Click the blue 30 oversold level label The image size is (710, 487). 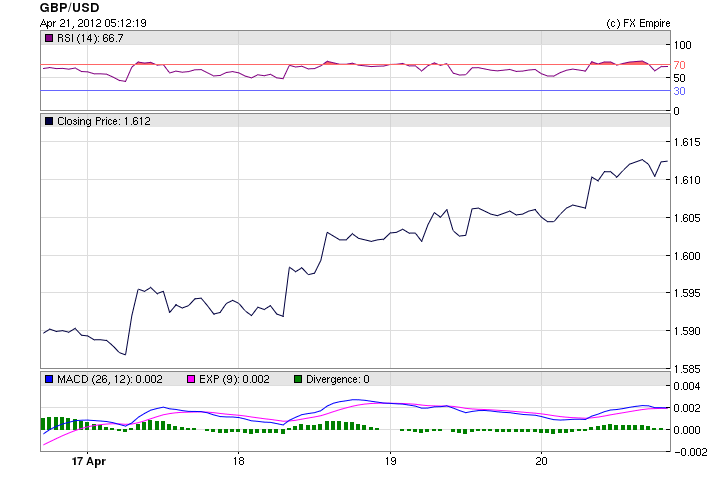[x=680, y=91]
